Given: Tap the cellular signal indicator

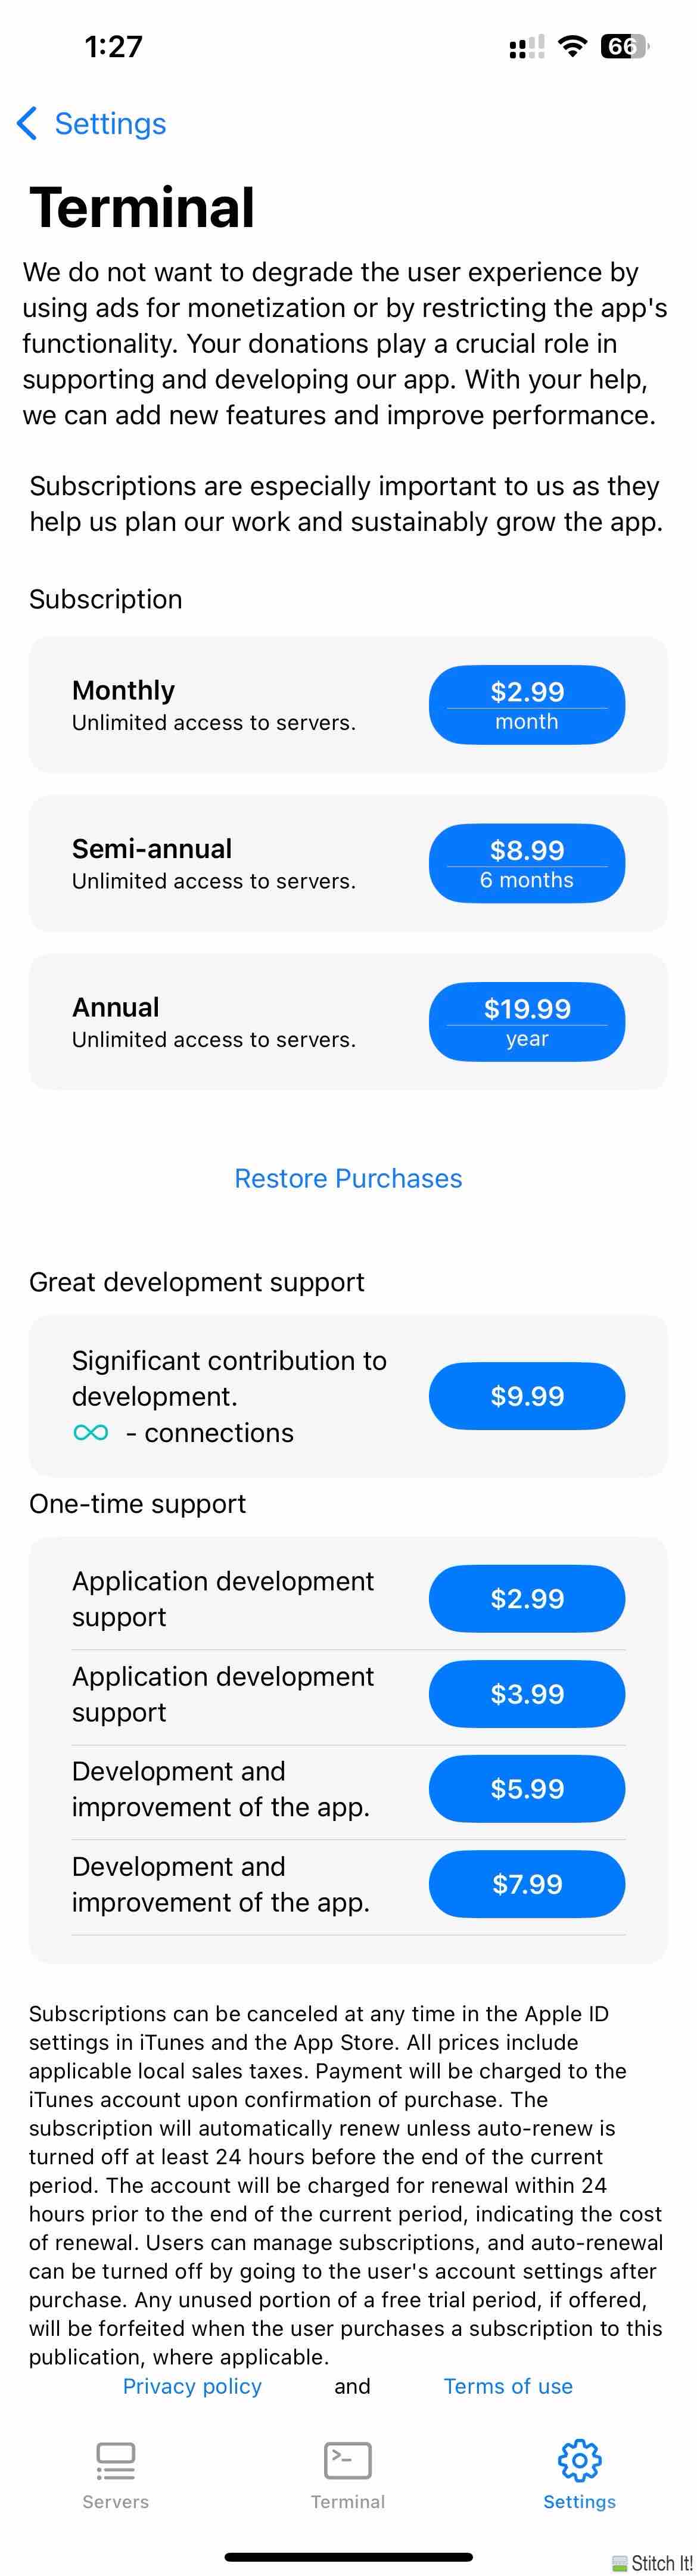Looking at the screenshot, I should [527, 46].
